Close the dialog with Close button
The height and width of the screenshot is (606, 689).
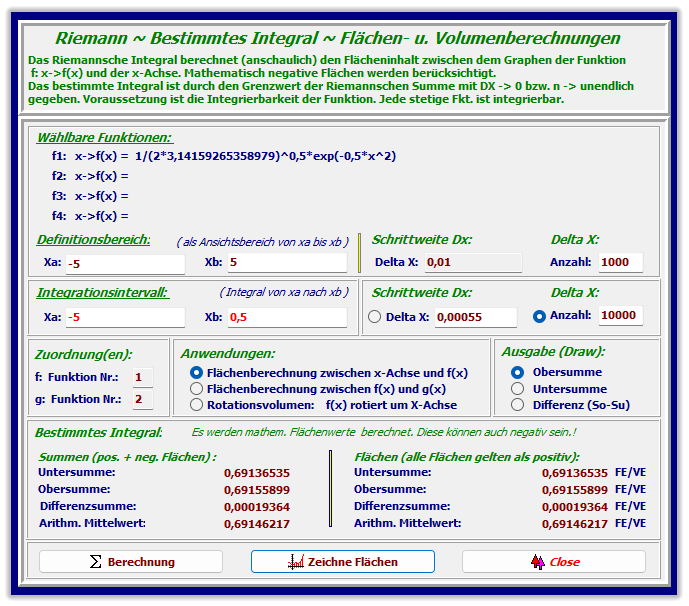click(x=553, y=562)
